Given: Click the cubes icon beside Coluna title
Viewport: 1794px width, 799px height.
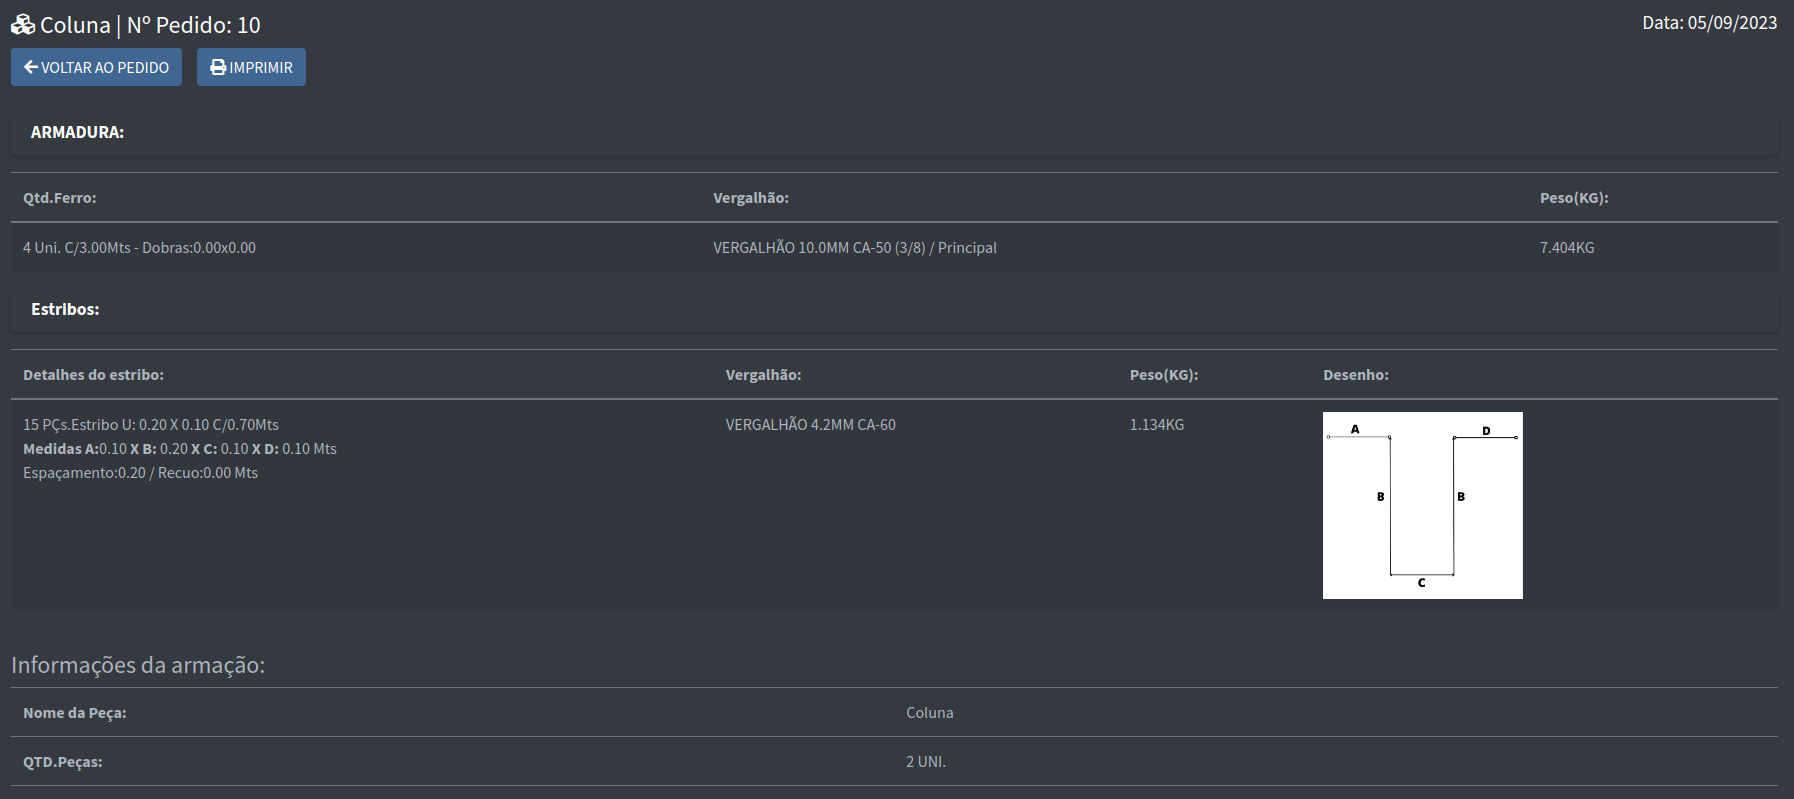Looking at the screenshot, I should (x=23, y=24).
